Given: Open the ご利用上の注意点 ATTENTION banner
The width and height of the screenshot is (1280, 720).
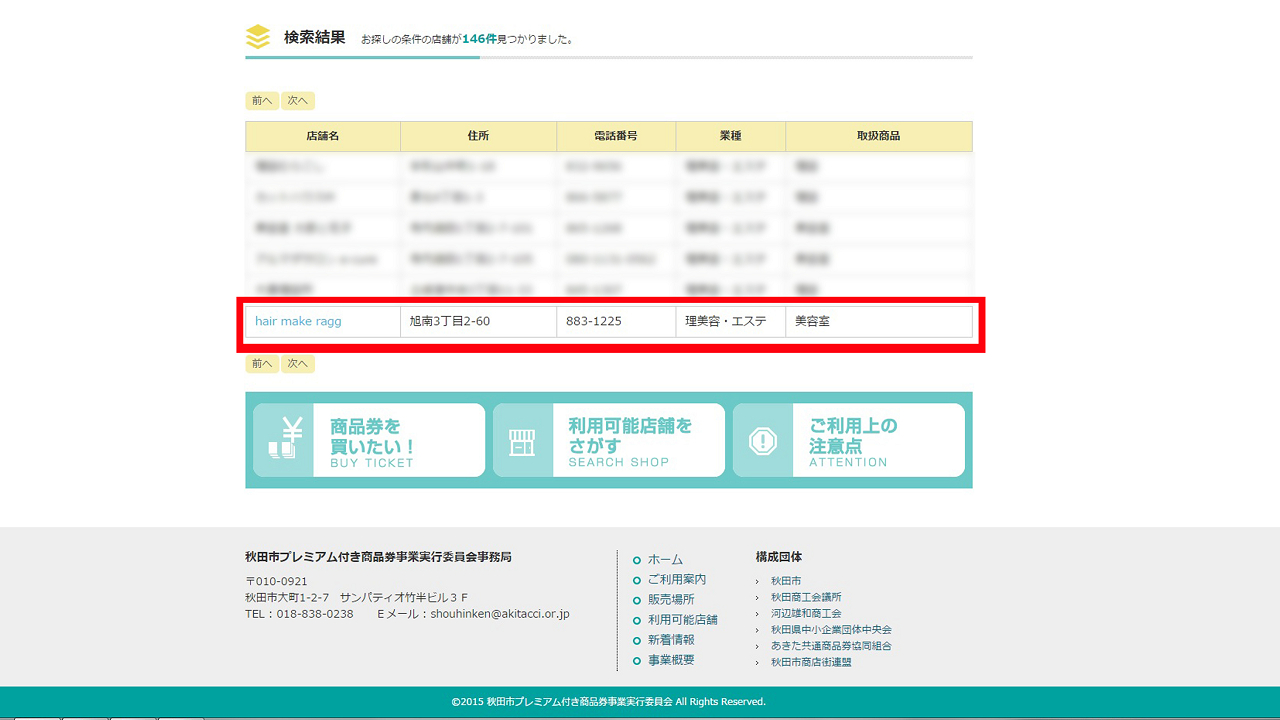Looking at the screenshot, I should tap(849, 441).
